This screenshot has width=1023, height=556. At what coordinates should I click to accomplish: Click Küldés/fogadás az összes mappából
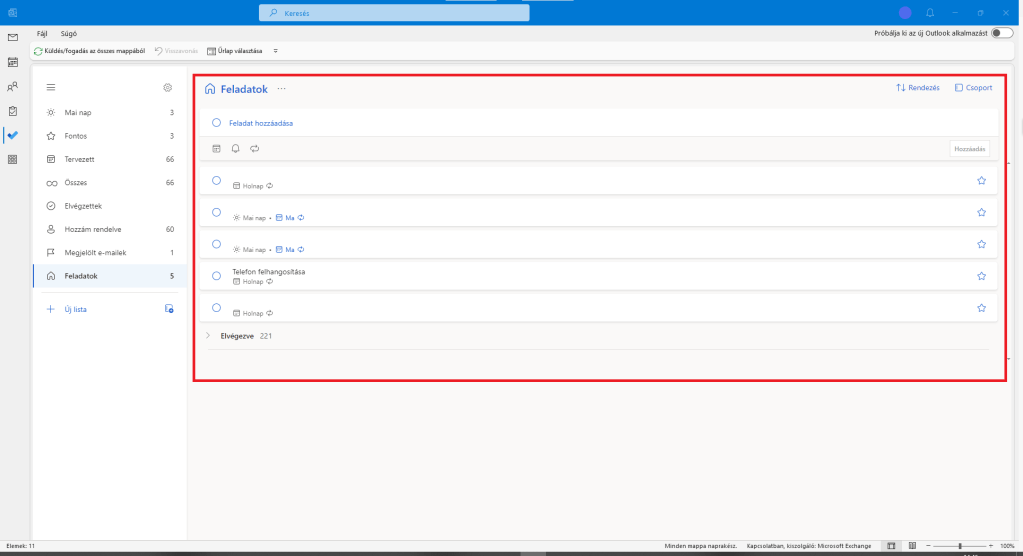point(90,50)
